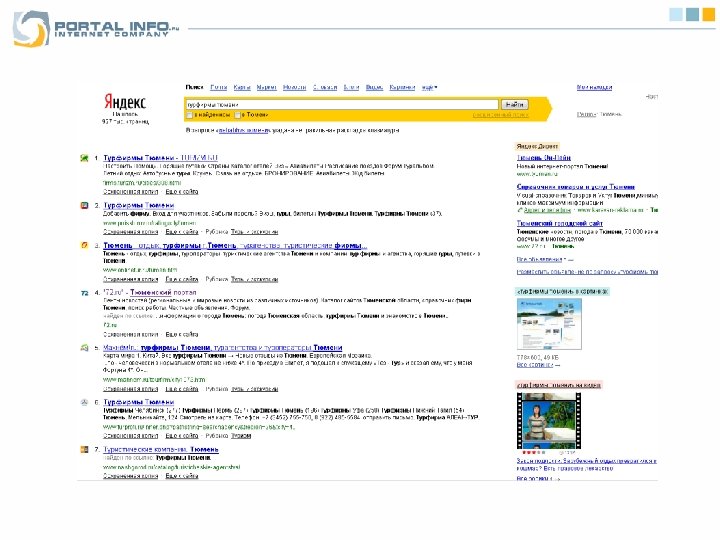Open the 'Справочник товаров и услуг Тюмени' ad
The image size is (720, 540).
(x=576, y=187)
